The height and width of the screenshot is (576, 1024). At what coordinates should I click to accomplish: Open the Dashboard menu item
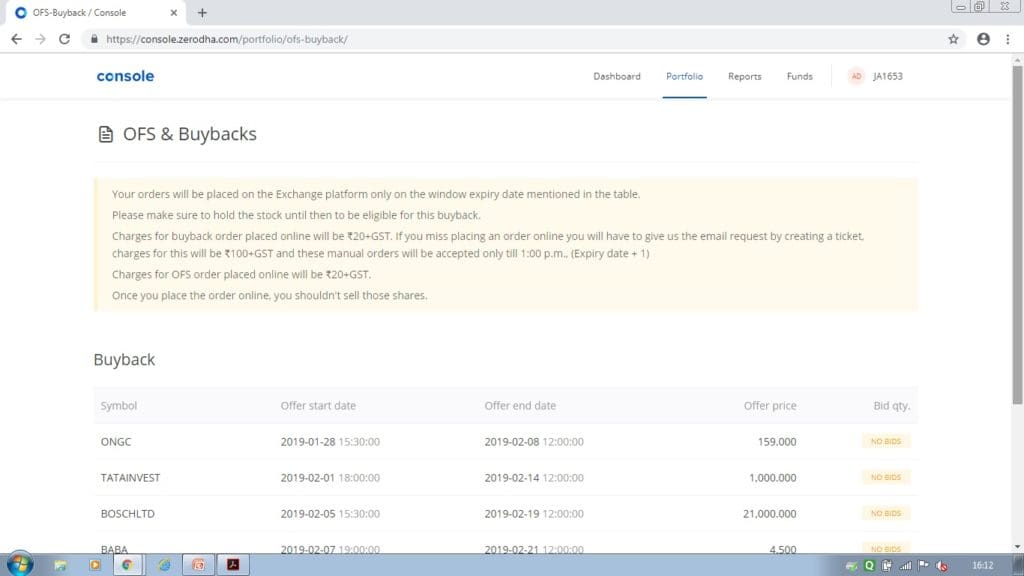click(x=617, y=76)
